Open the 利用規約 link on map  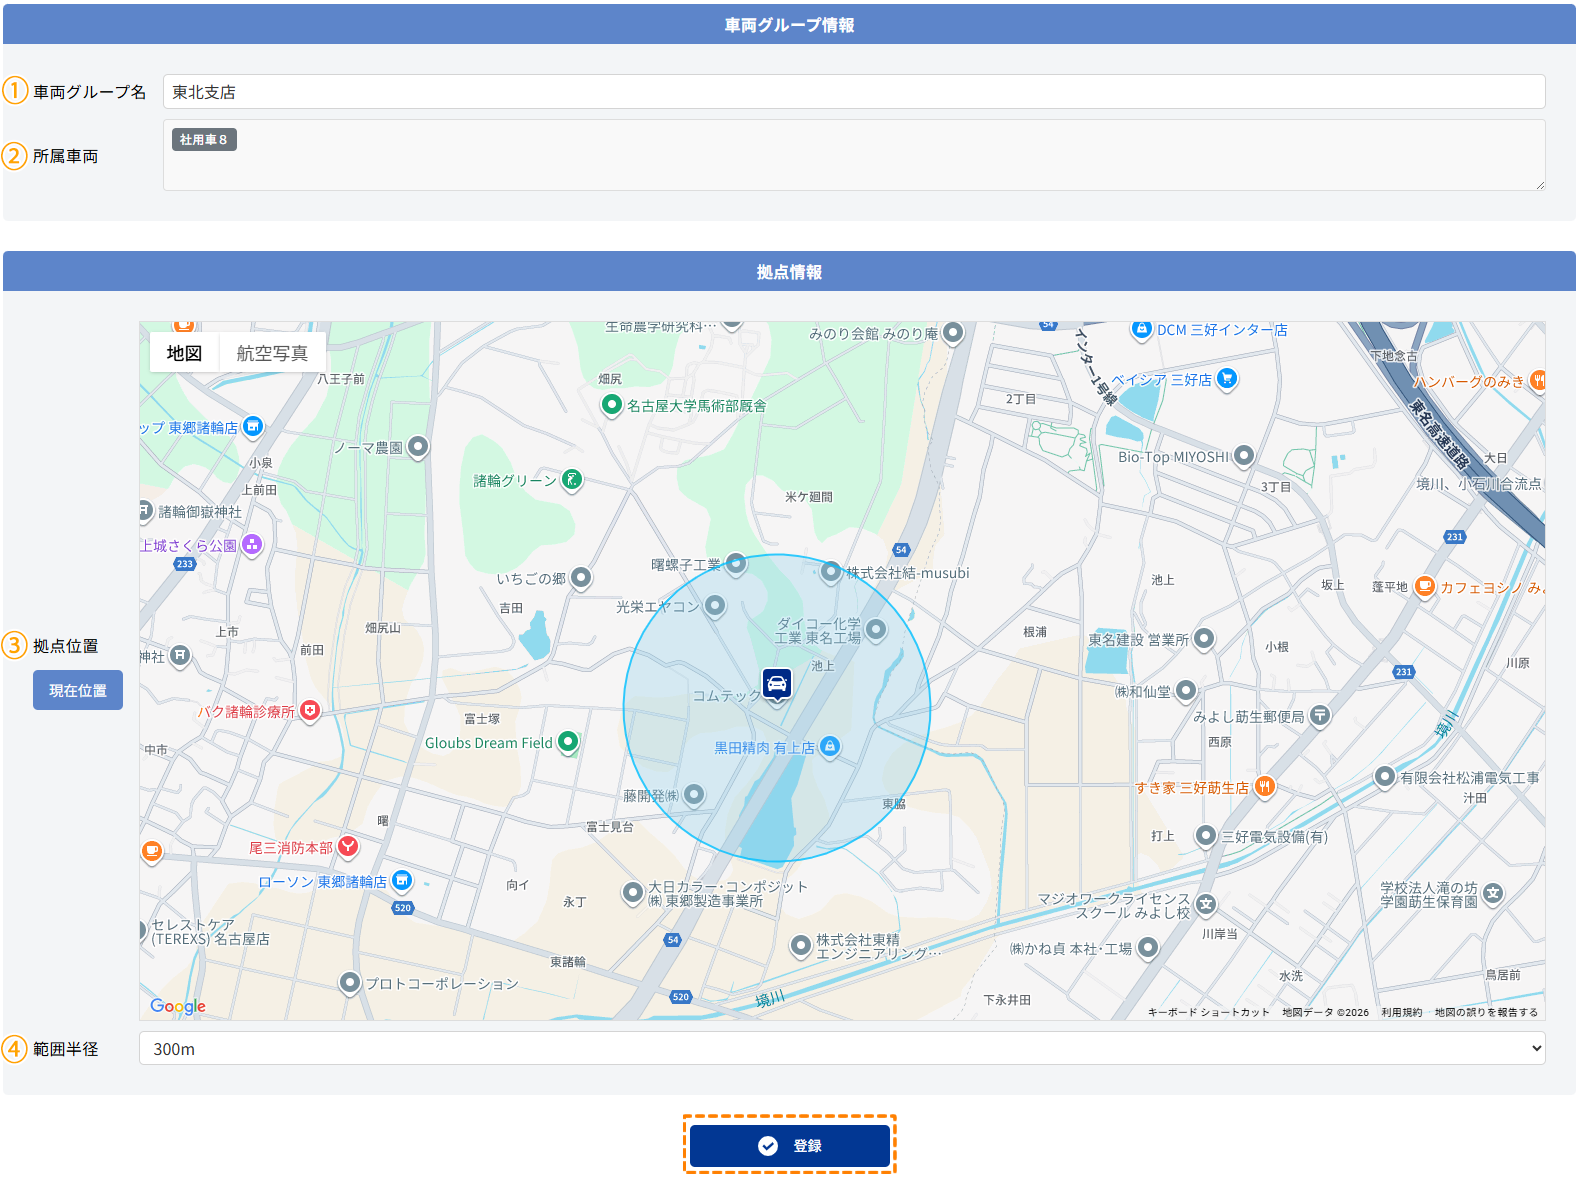point(1401,1012)
